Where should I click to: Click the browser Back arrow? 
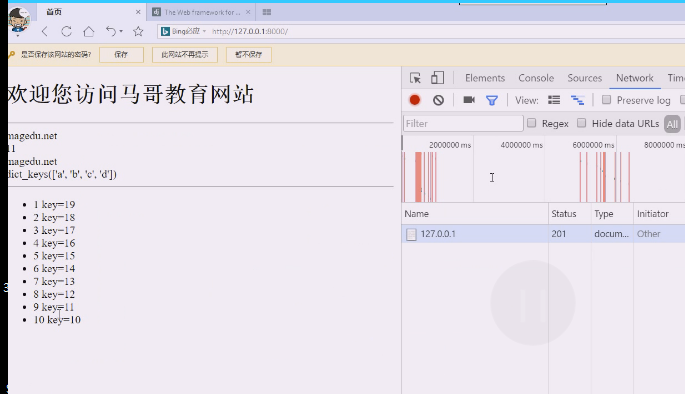point(44,31)
